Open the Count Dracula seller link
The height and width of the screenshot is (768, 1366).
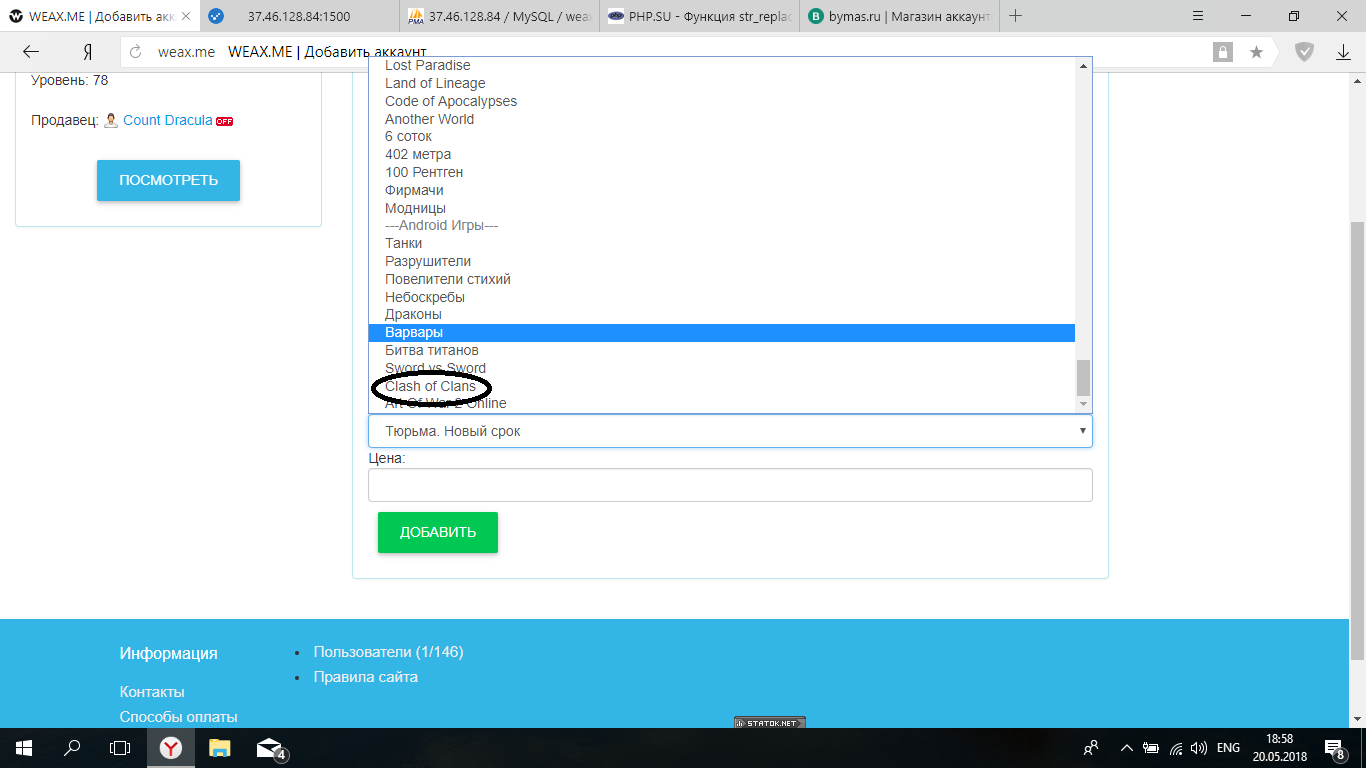pos(167,120)
